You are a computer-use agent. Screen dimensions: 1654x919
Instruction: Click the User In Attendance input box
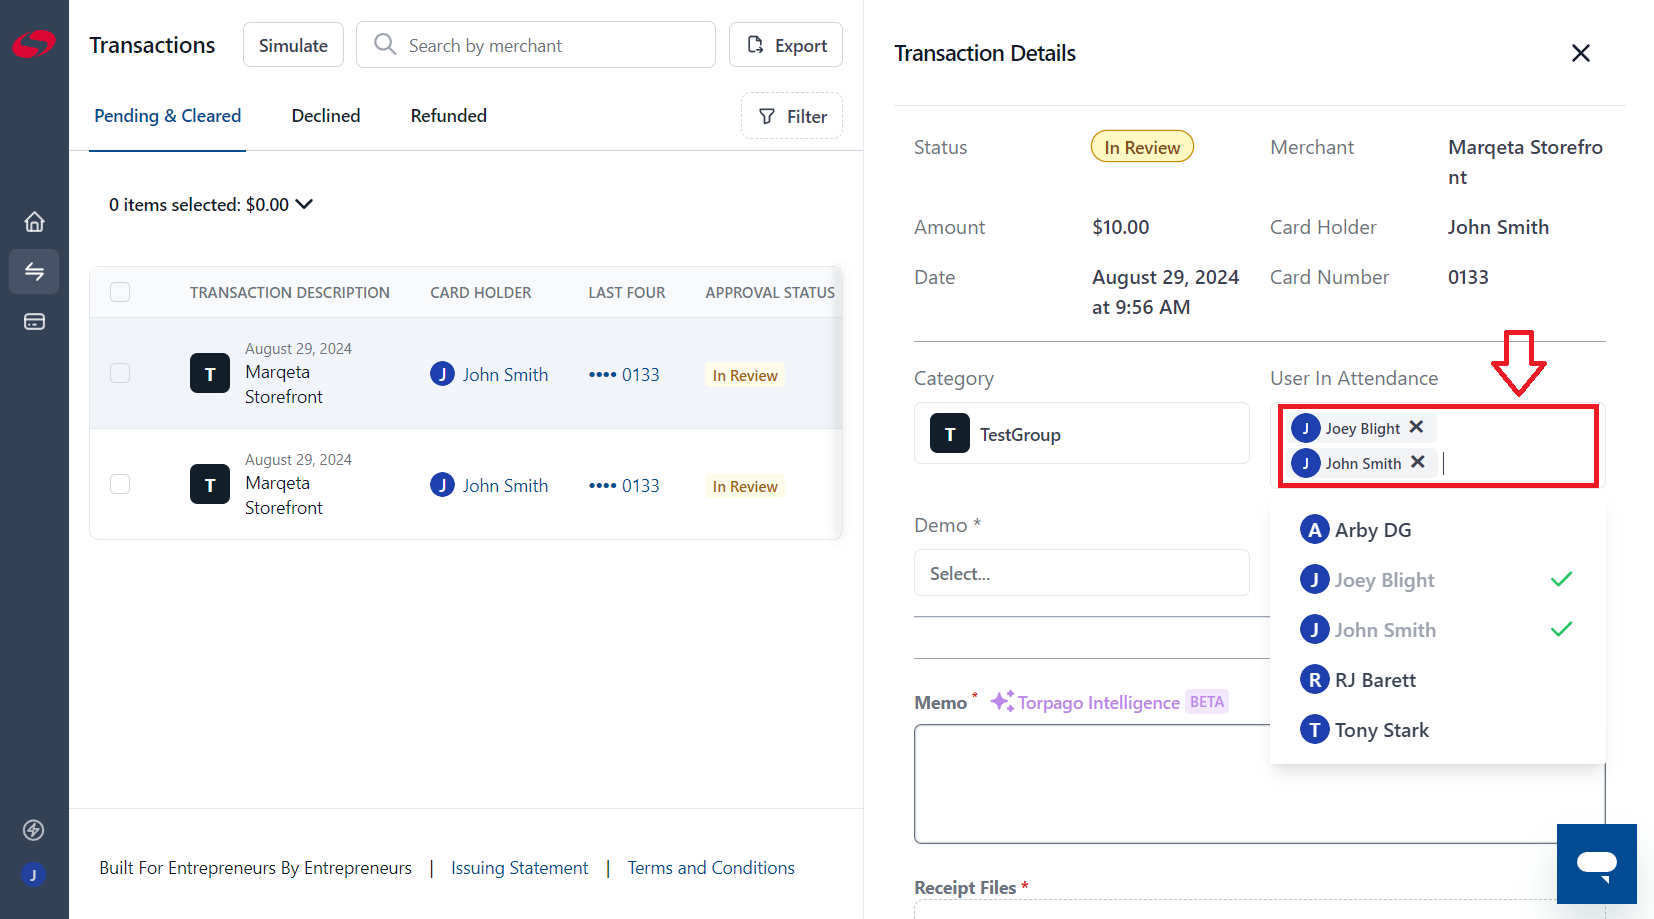click(x=1437, y=446)
